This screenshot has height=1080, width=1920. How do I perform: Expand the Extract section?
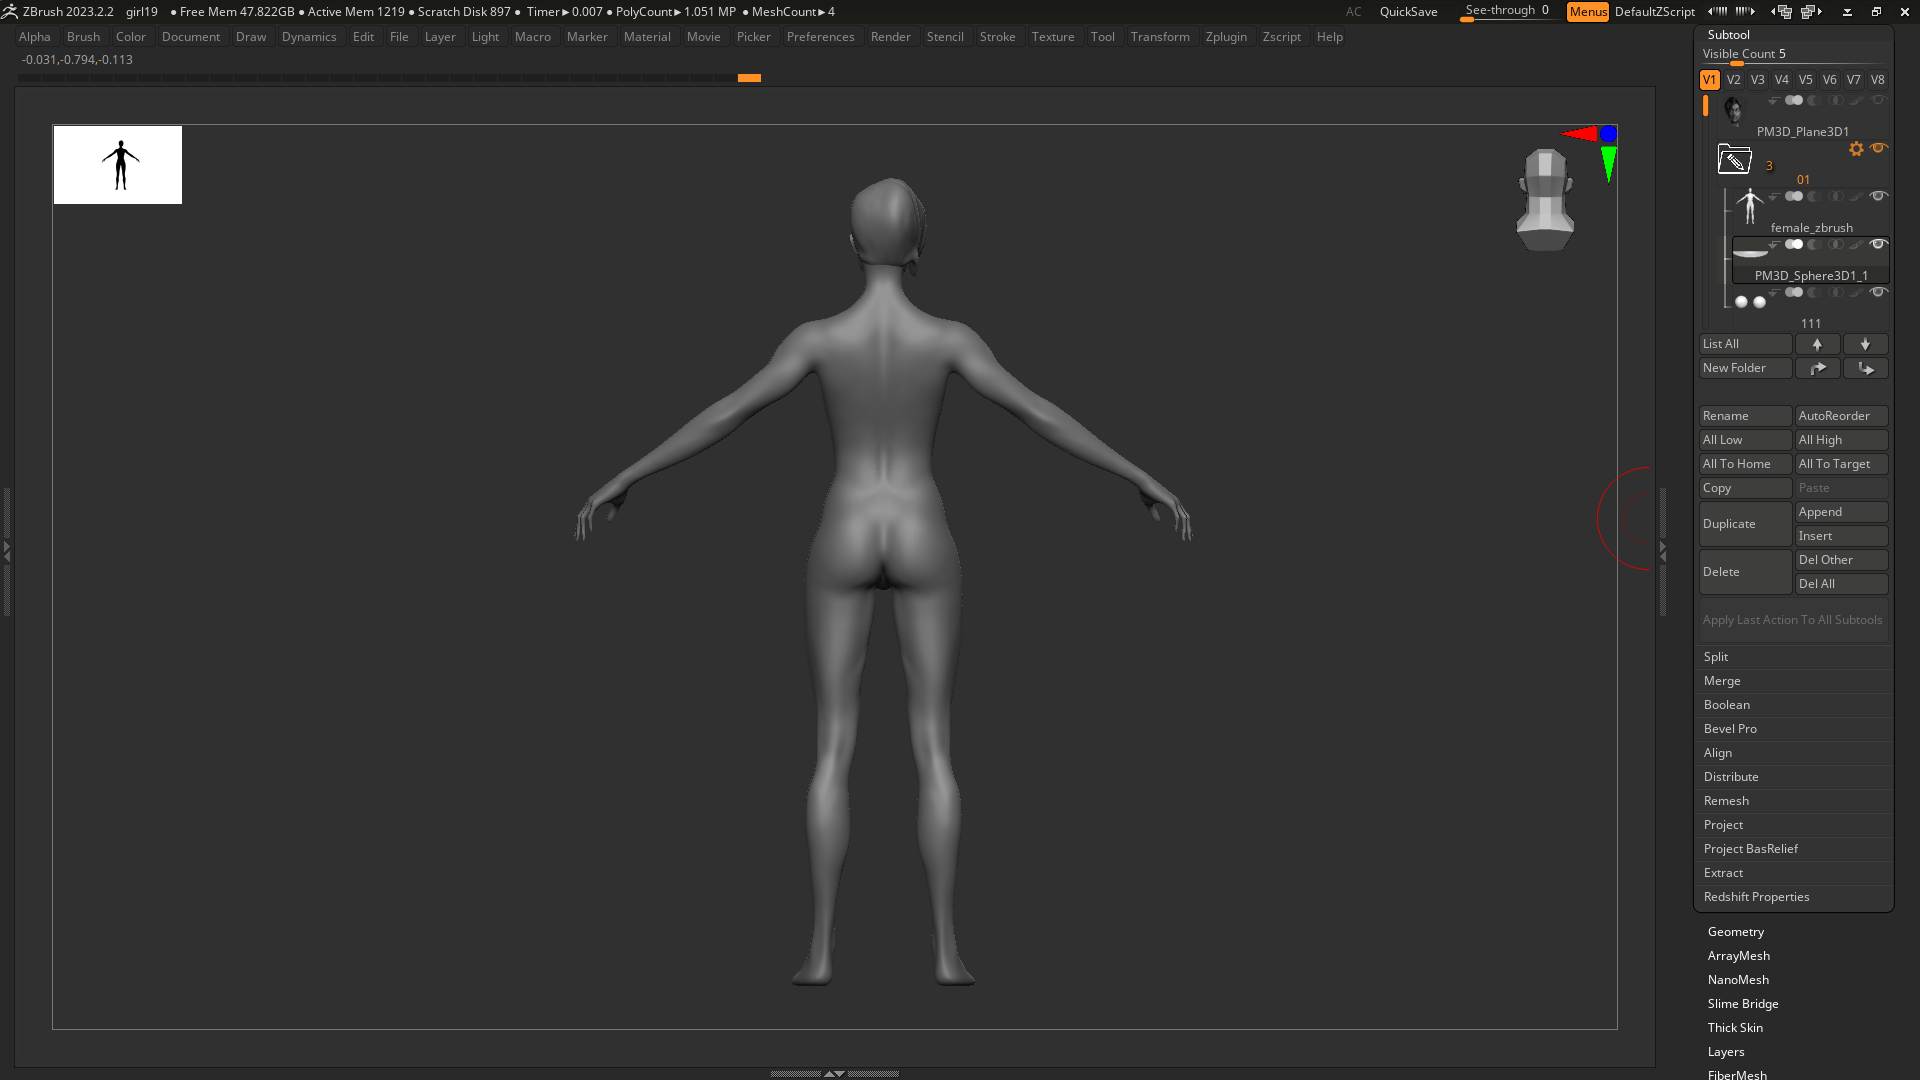(x=1723, y=873)
